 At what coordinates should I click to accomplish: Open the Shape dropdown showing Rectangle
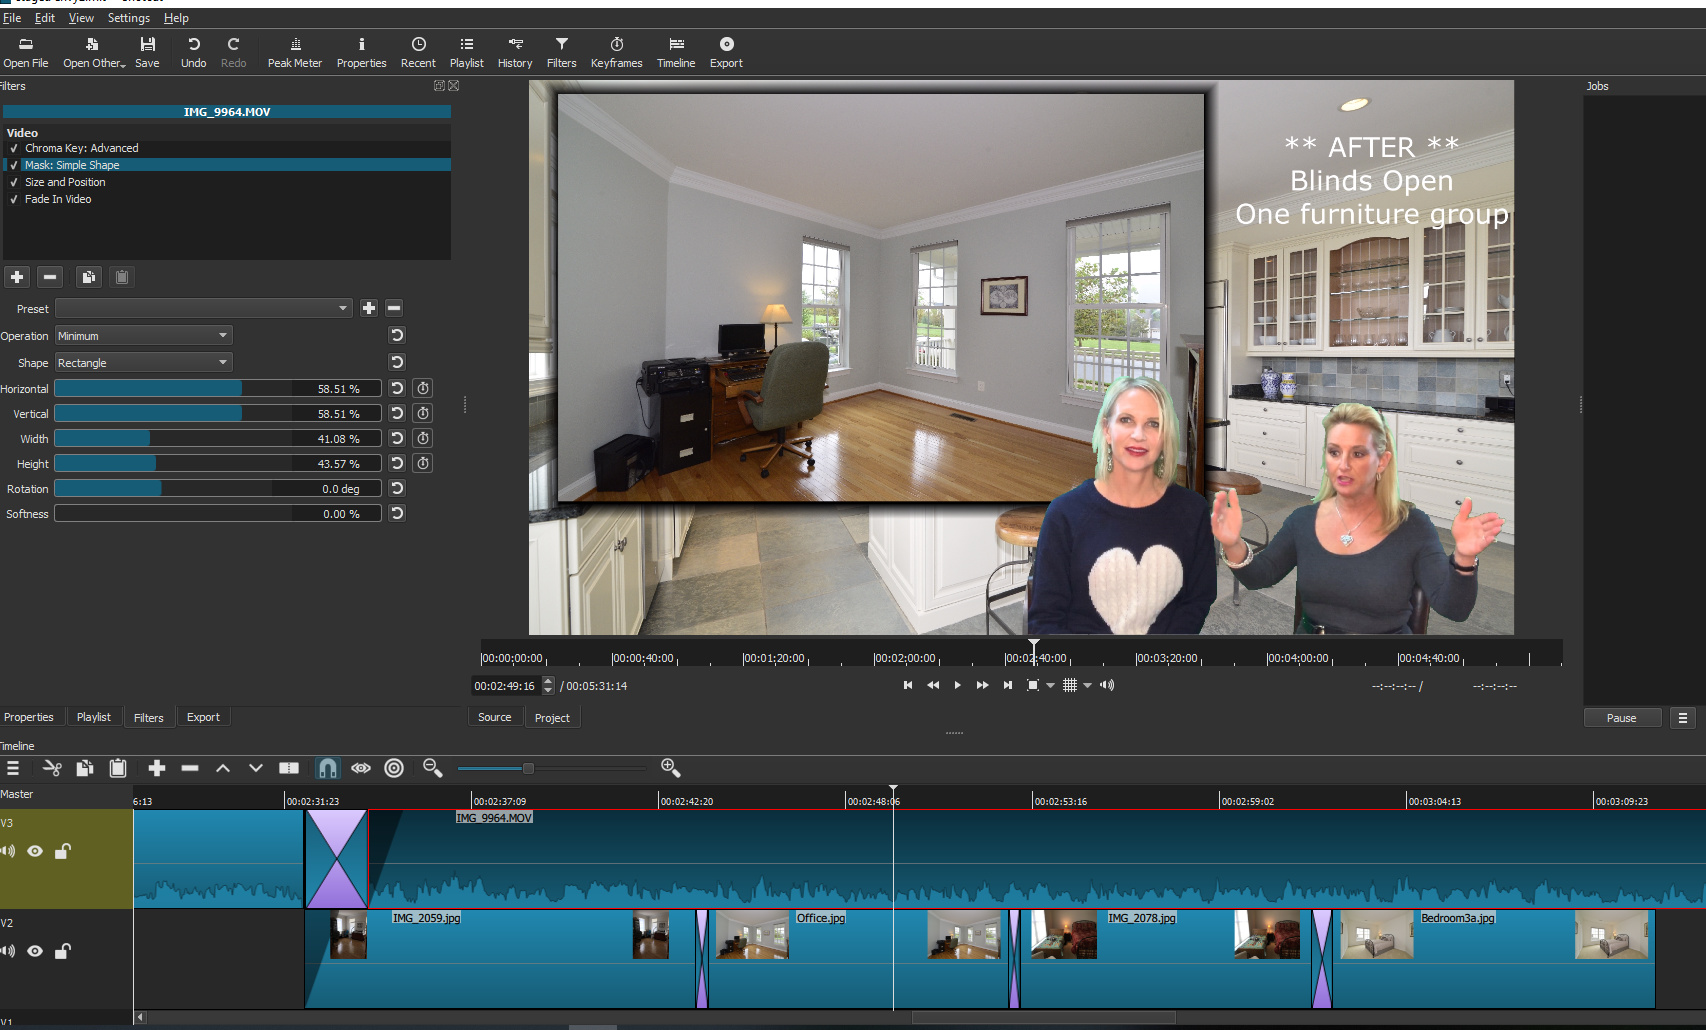144,362
